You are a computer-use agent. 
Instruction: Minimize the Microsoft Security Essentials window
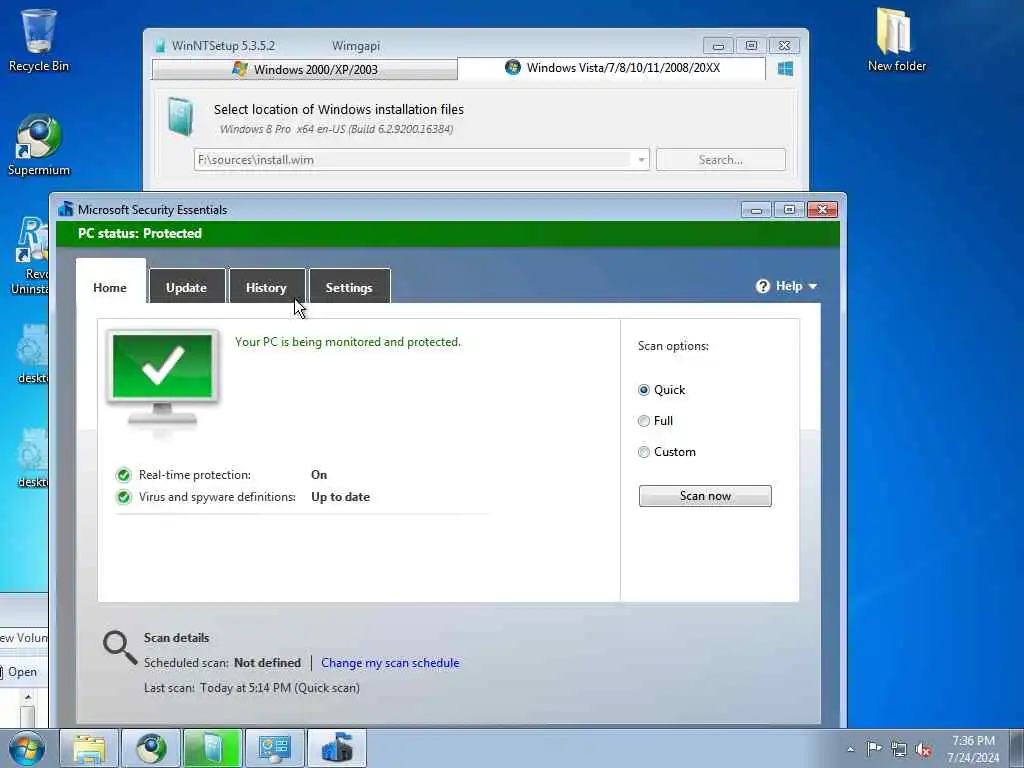point(756,210)
